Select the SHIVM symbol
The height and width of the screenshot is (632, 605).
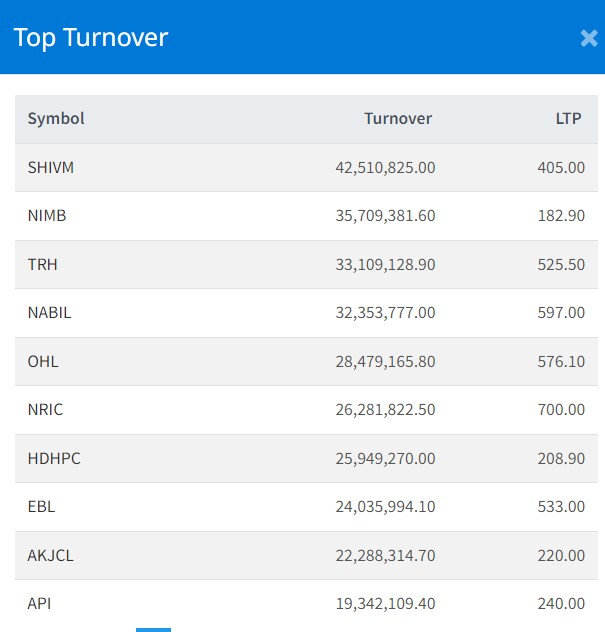click(x=51, y=168)
